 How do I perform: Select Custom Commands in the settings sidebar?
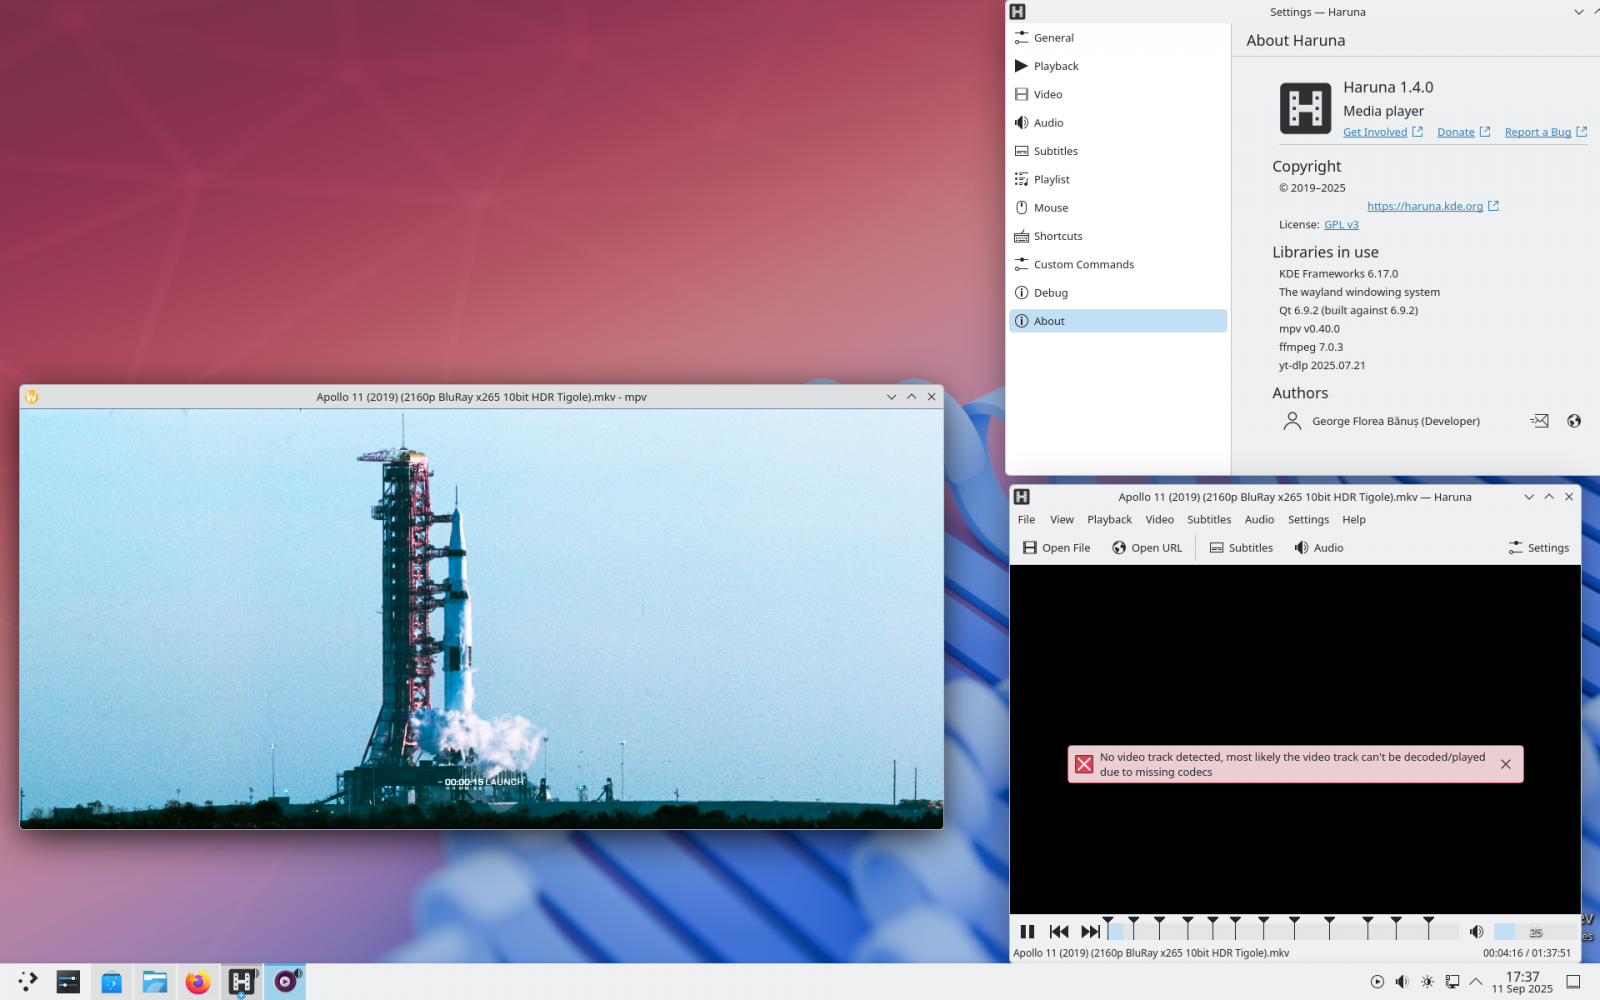click(1083, 265)
